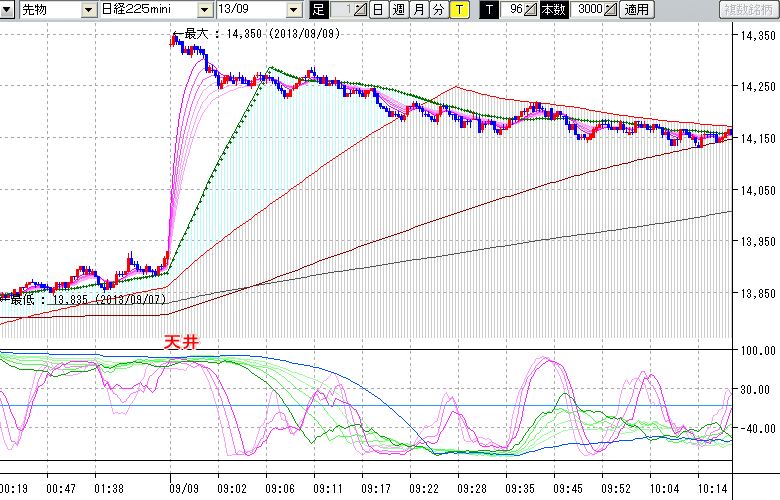780x500 pixels.
Task: Switch to 月 (monthly) candles
Action: (x=418, y=10)
